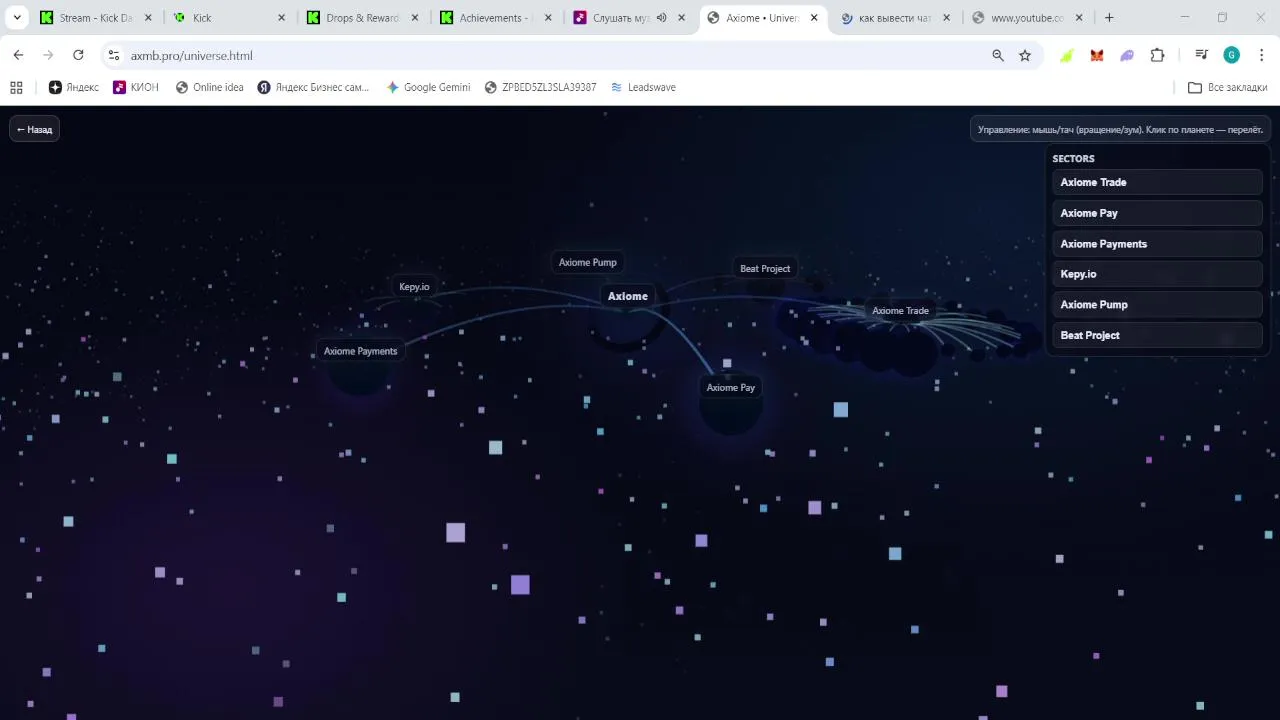This screenshot has height=720, width=1280.
Task: Switch to the www.youtube.com tab
Action: point(1026,17)
